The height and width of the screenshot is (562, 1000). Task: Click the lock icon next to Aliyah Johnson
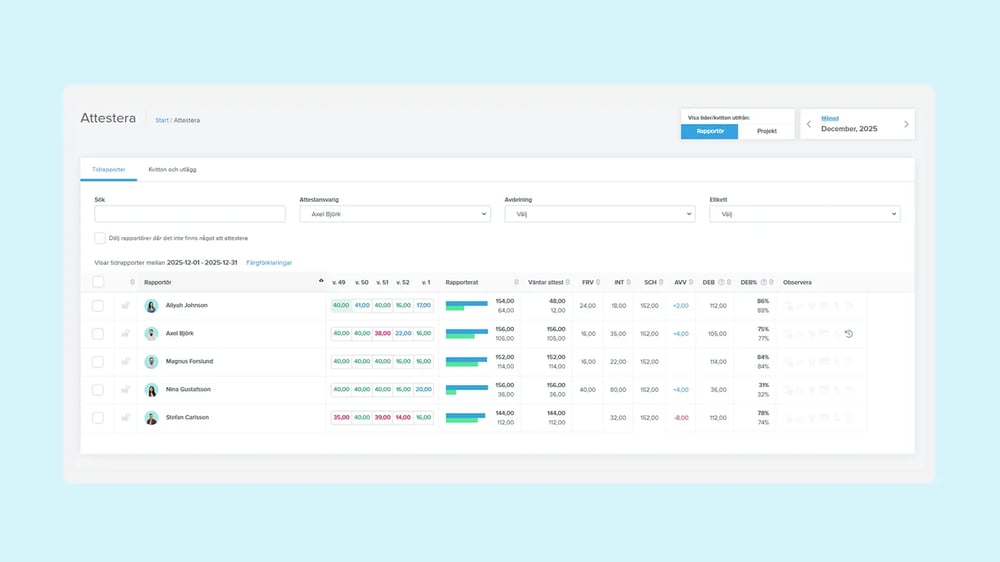(126, 306)
